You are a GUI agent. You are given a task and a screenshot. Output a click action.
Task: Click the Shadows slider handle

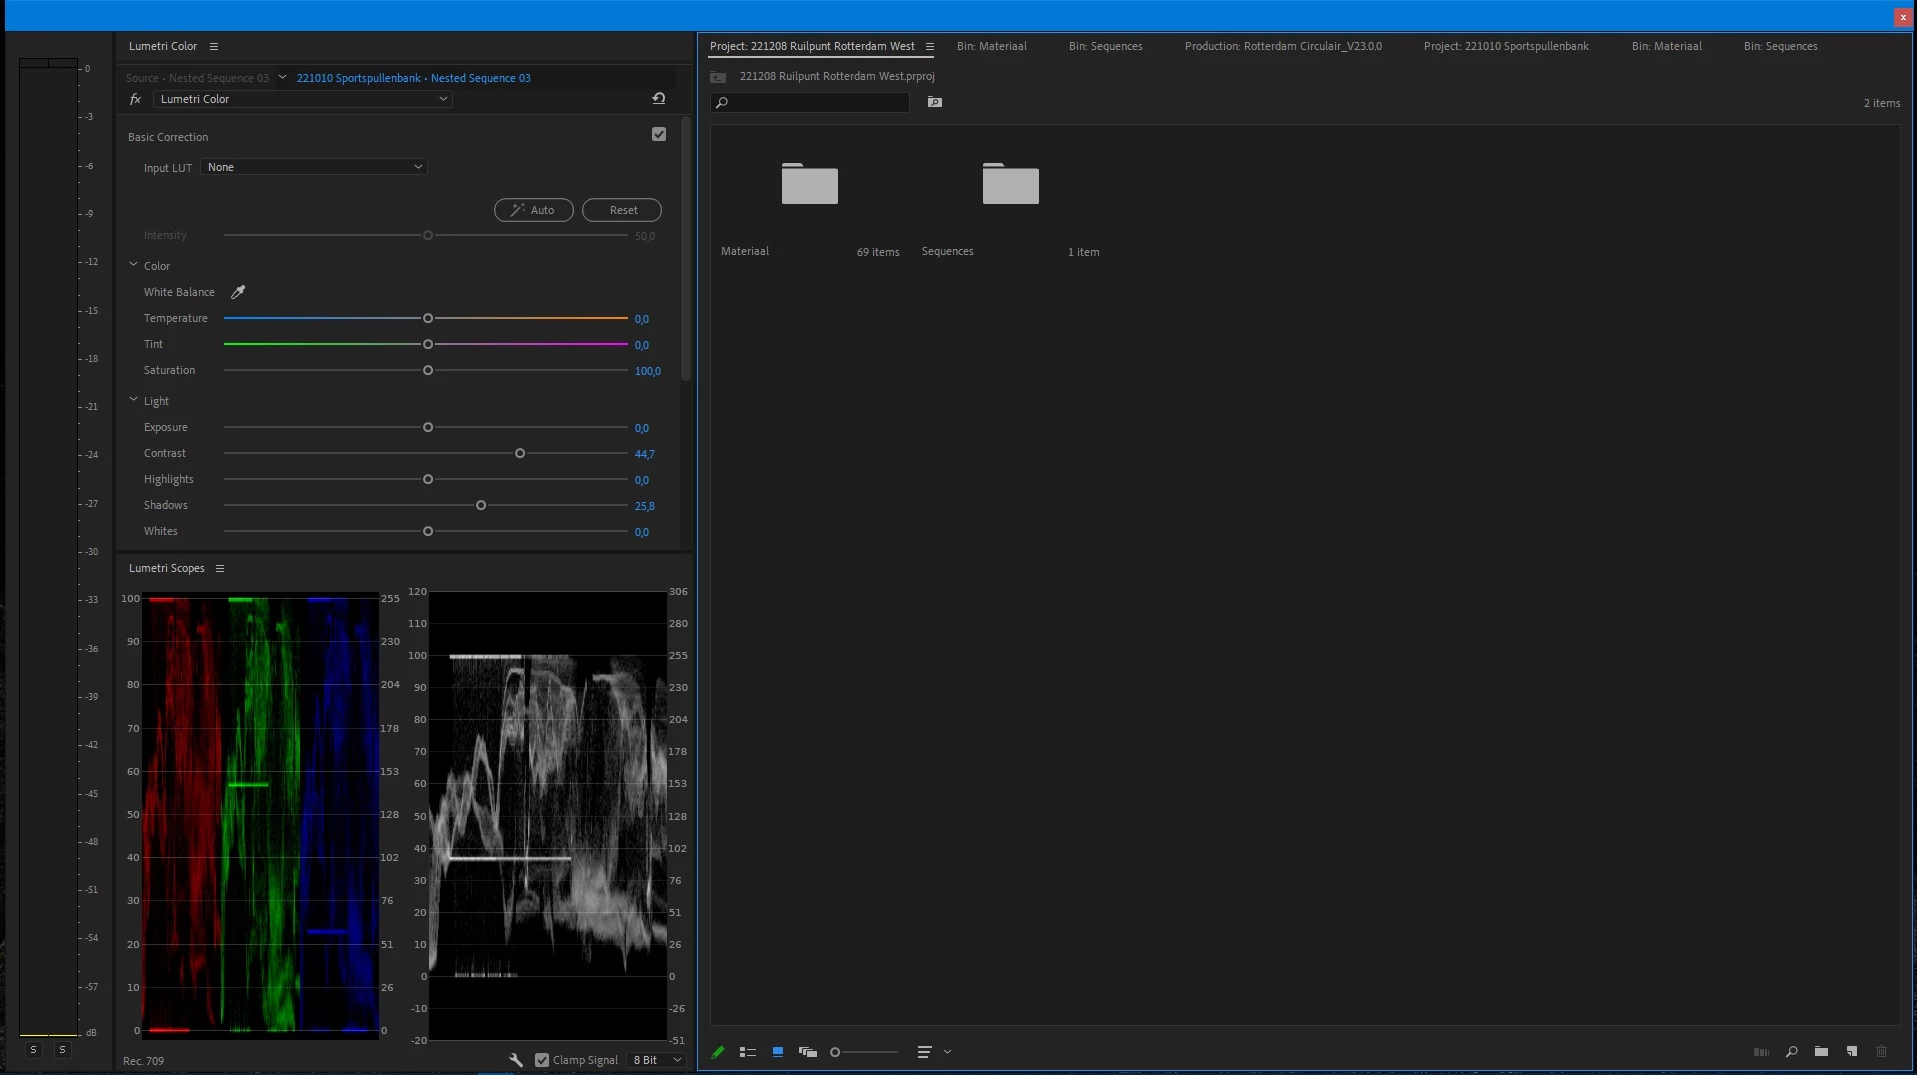point(481,505)
